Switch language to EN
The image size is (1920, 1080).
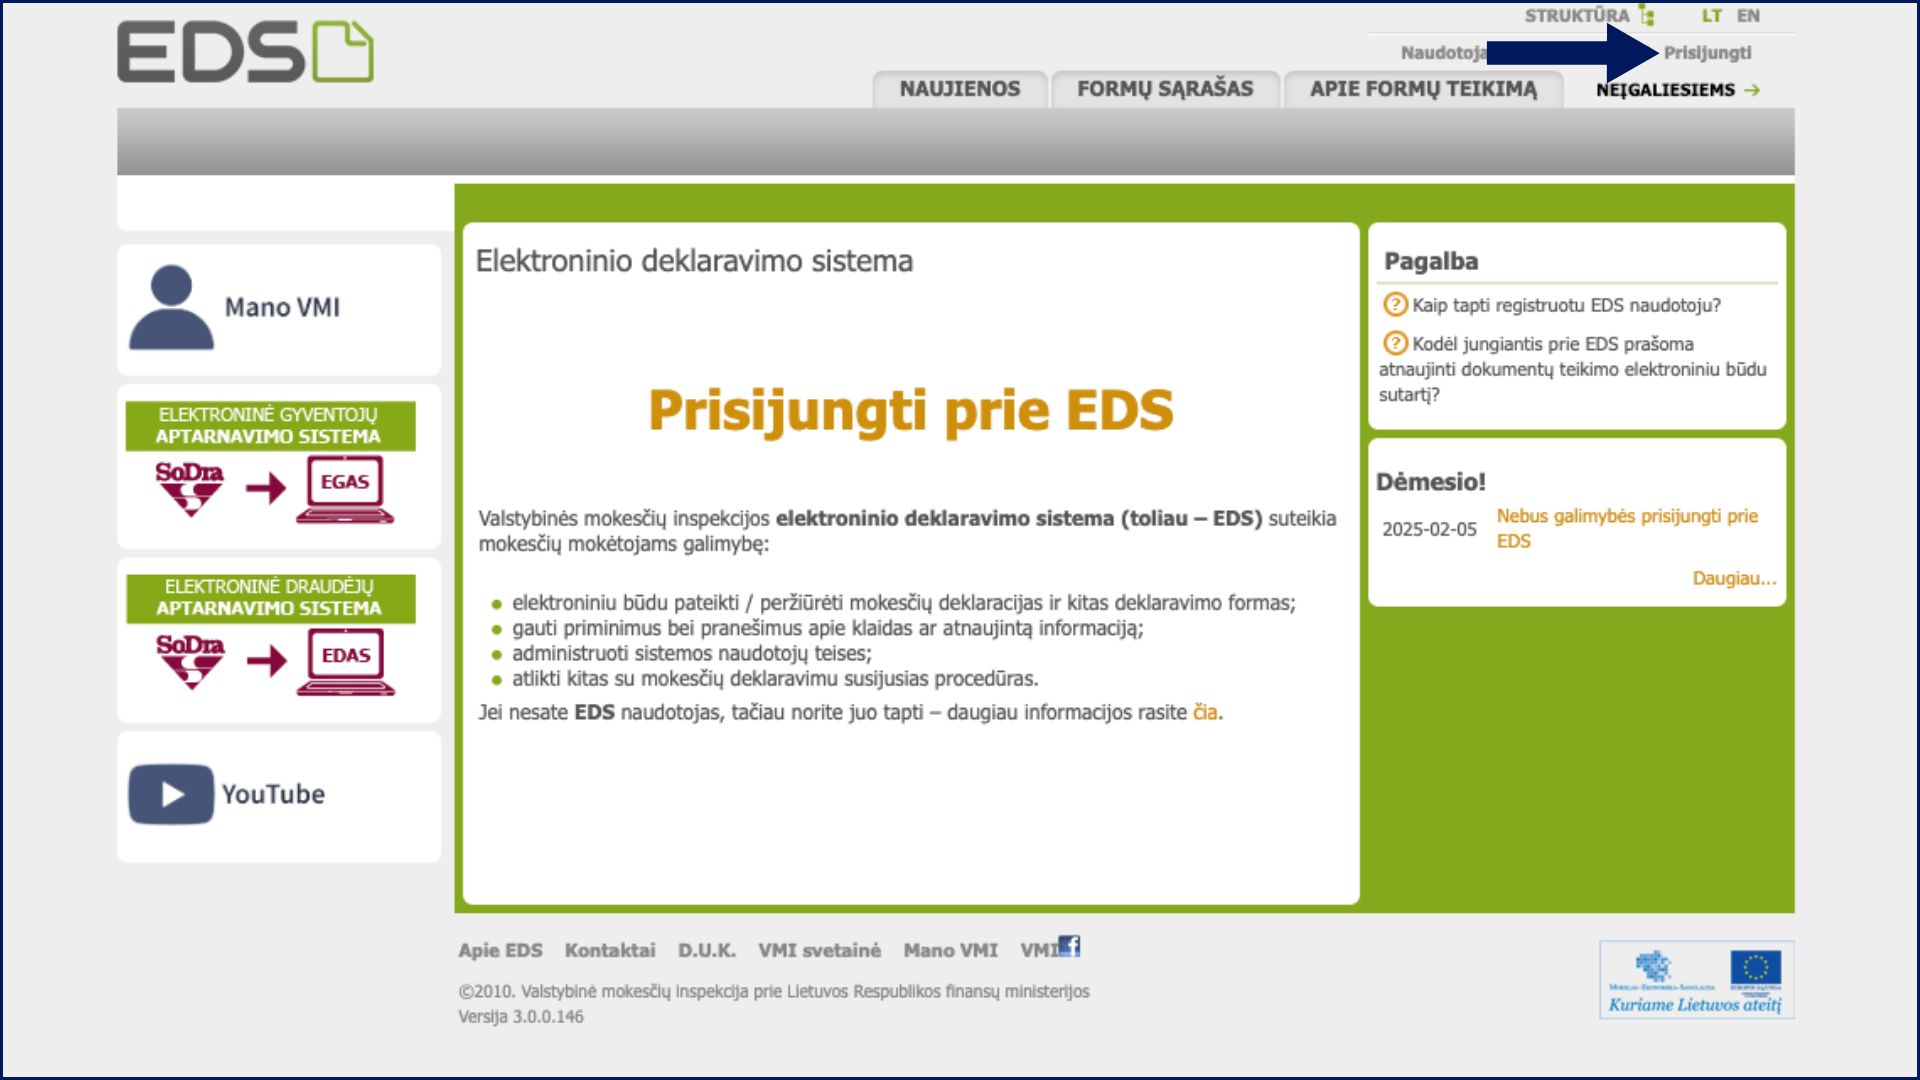(x=1748, y=16)
